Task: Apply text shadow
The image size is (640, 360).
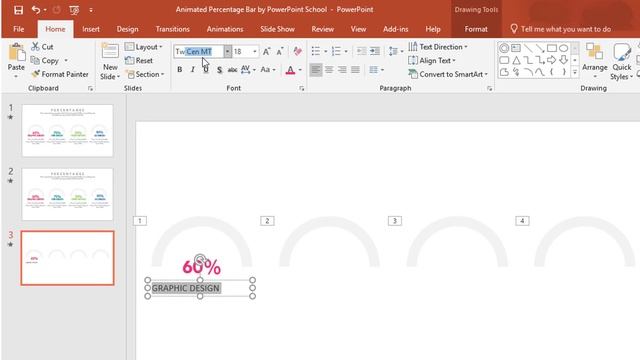Action: [219, 70]
